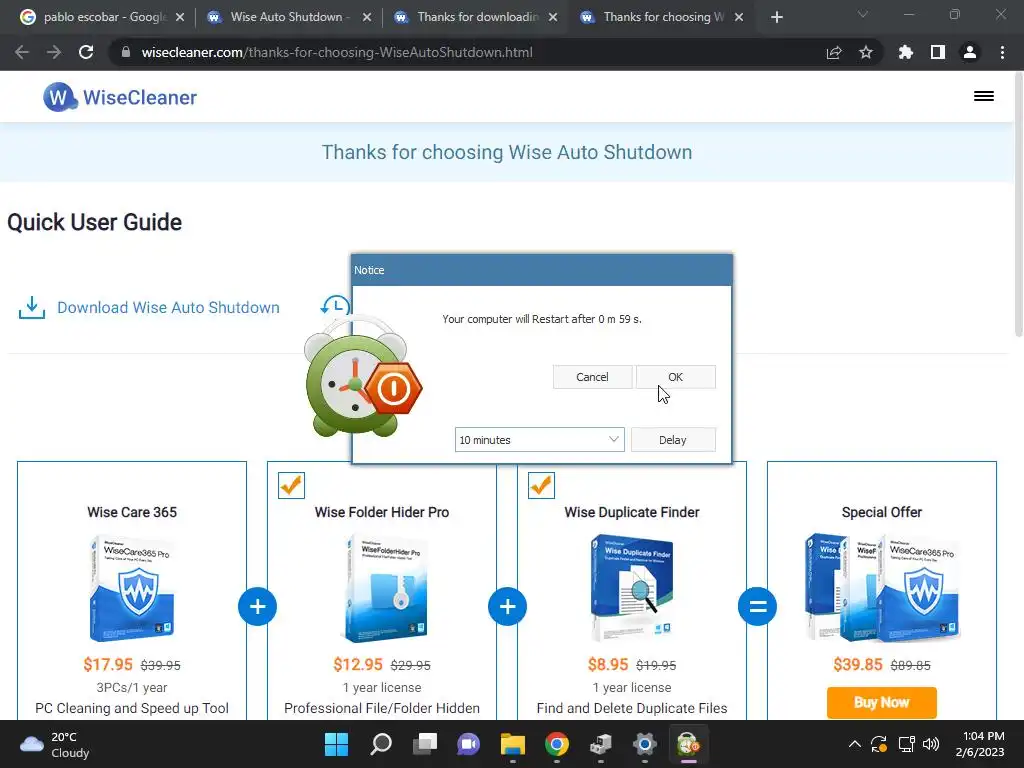Open the hamburger menu on WiseCleaner page
1024x768 pixels.
984,96
